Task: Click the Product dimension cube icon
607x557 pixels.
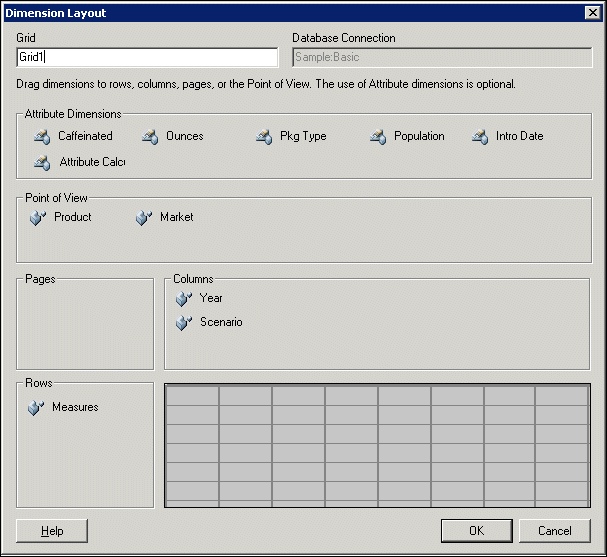Action: [x=38, y=218]
